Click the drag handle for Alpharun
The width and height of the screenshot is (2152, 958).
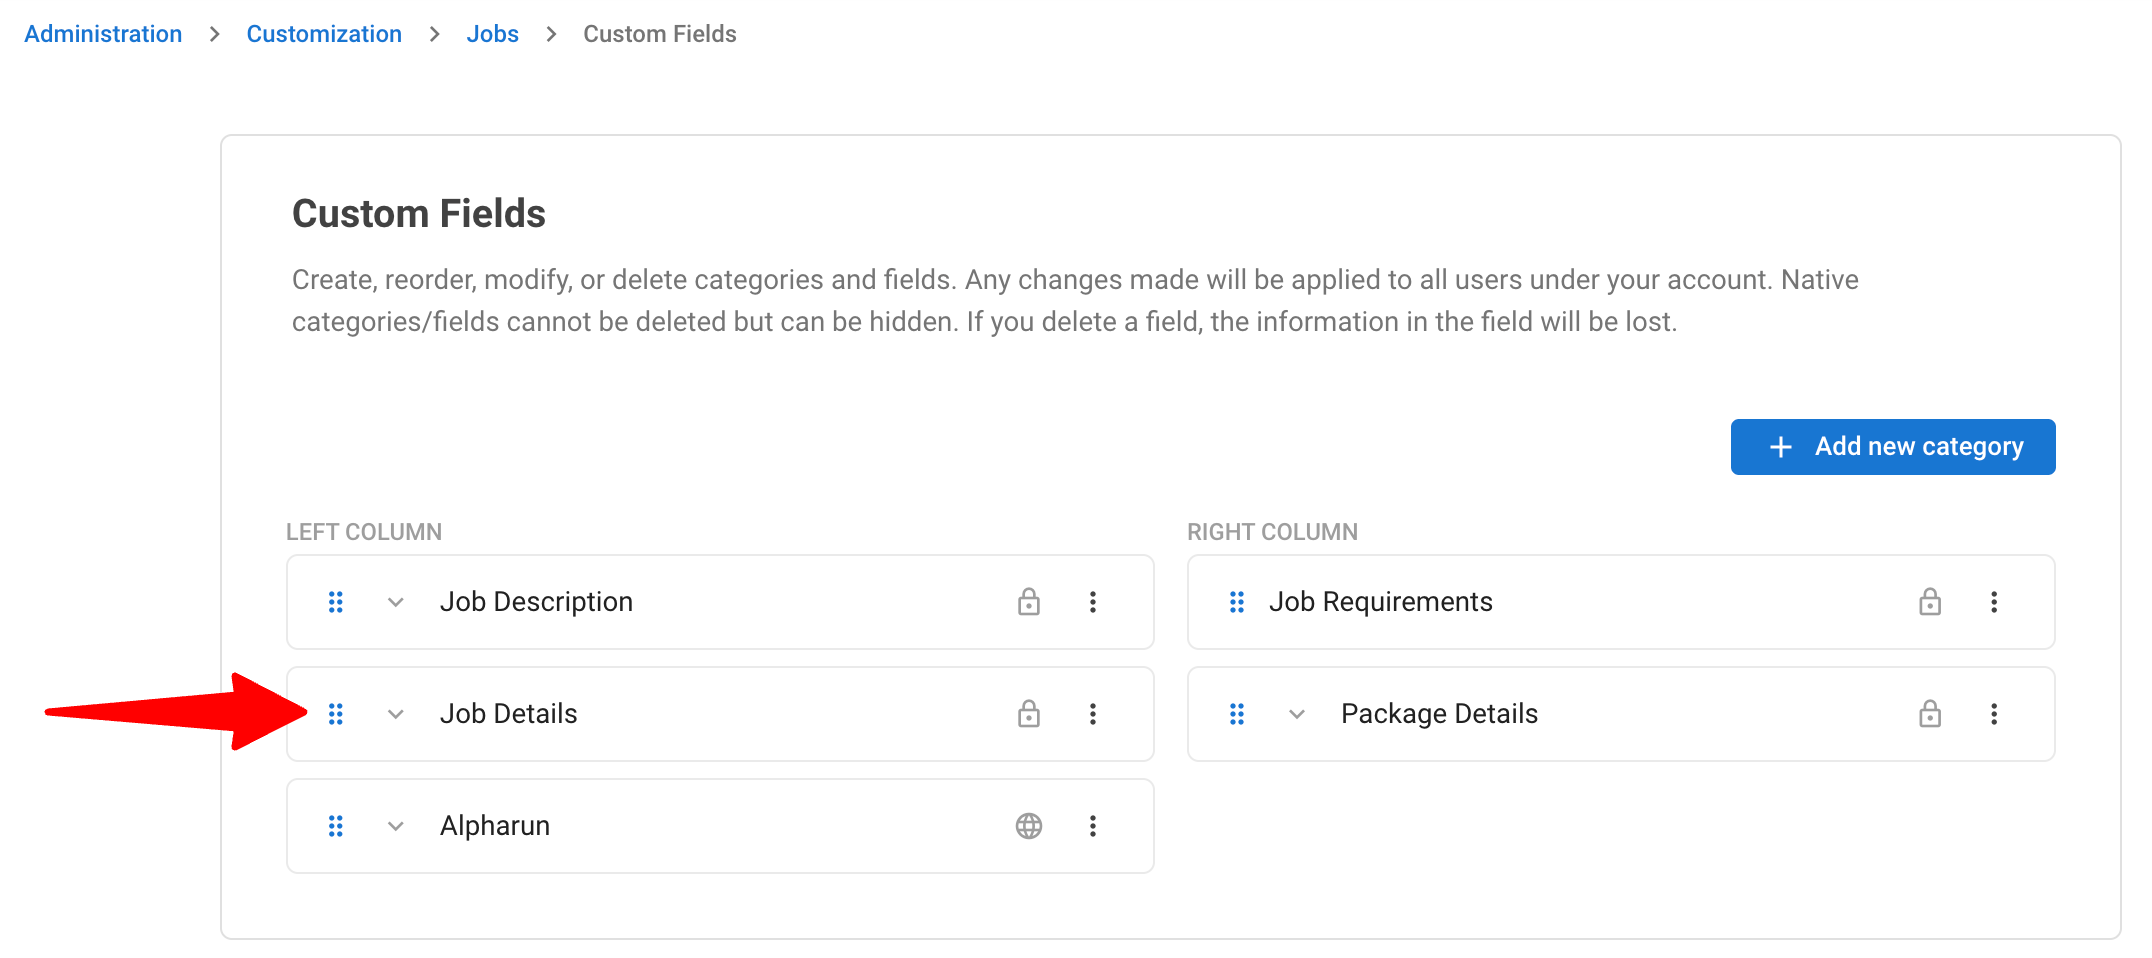(x=336, y=826)
